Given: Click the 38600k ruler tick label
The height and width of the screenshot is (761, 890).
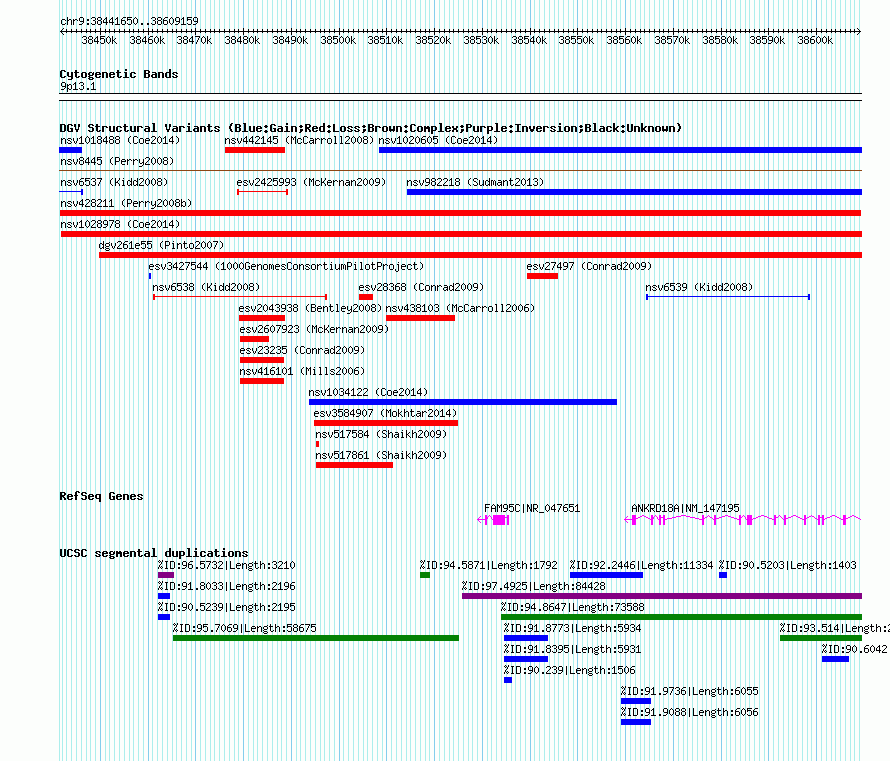Looking at the screenshot, I should pyautogui.click(x=815, y=40).
